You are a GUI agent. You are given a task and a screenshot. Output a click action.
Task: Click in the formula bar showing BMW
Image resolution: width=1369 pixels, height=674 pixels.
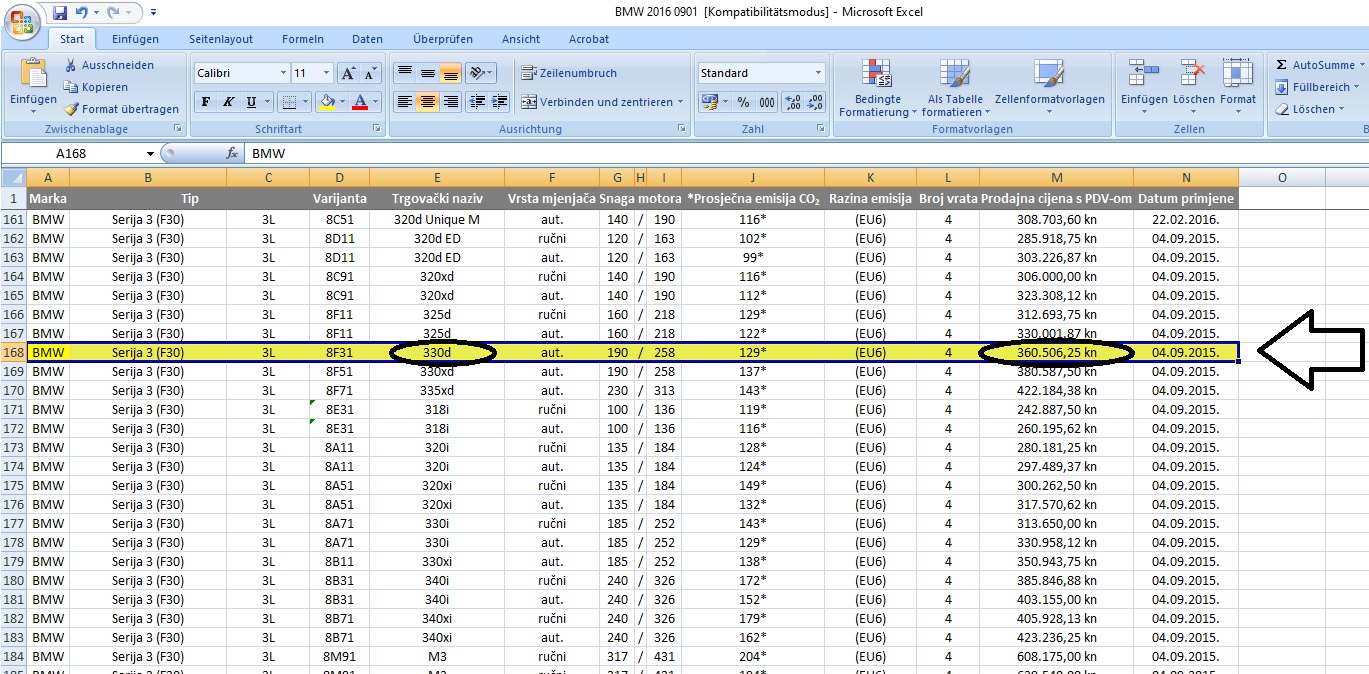click(805, 153)
